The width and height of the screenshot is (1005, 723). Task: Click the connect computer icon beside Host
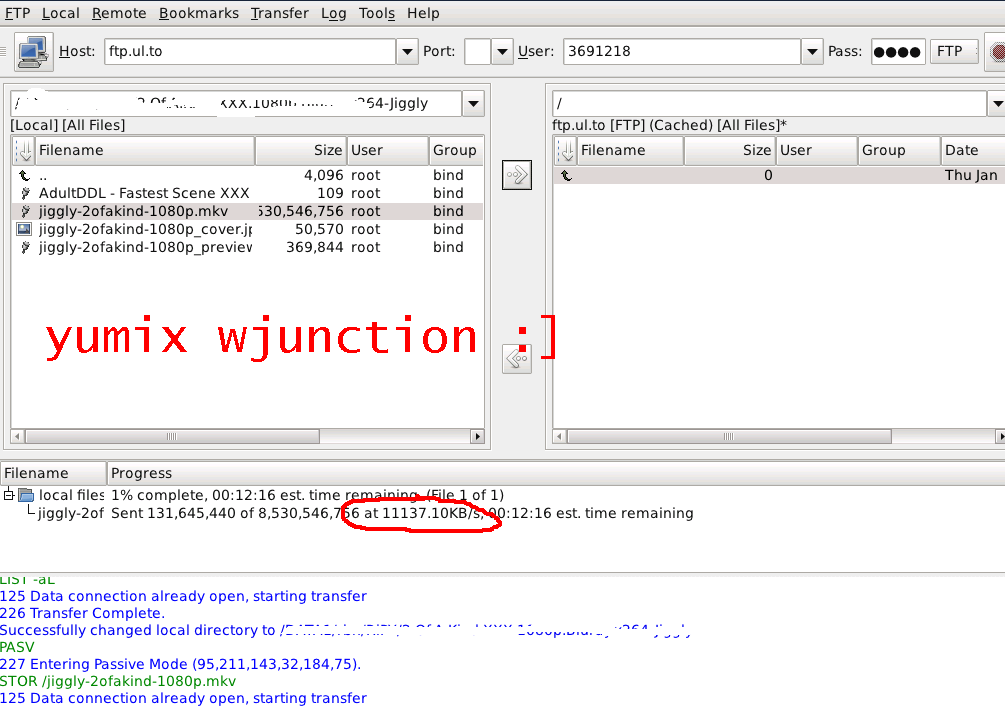pos(33,52)
